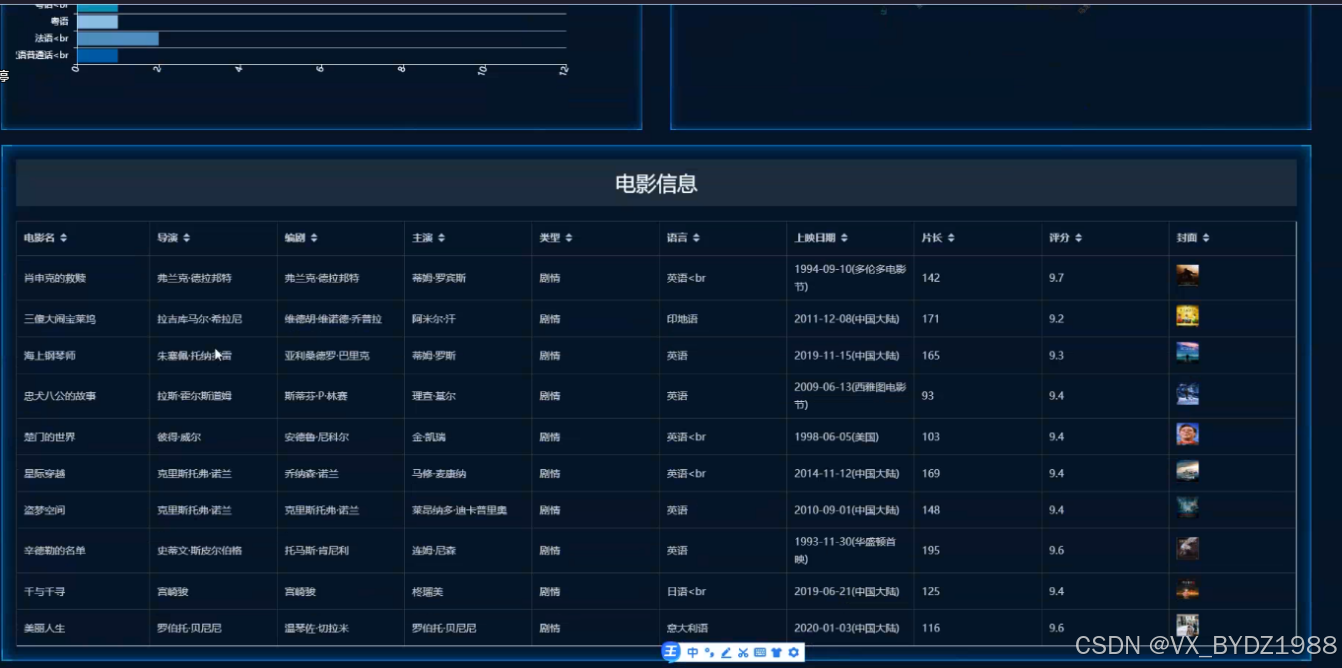Open soft keyboard icon in IME bar
This screenshot has height=668, width=1342.
(x=760, y=653)
